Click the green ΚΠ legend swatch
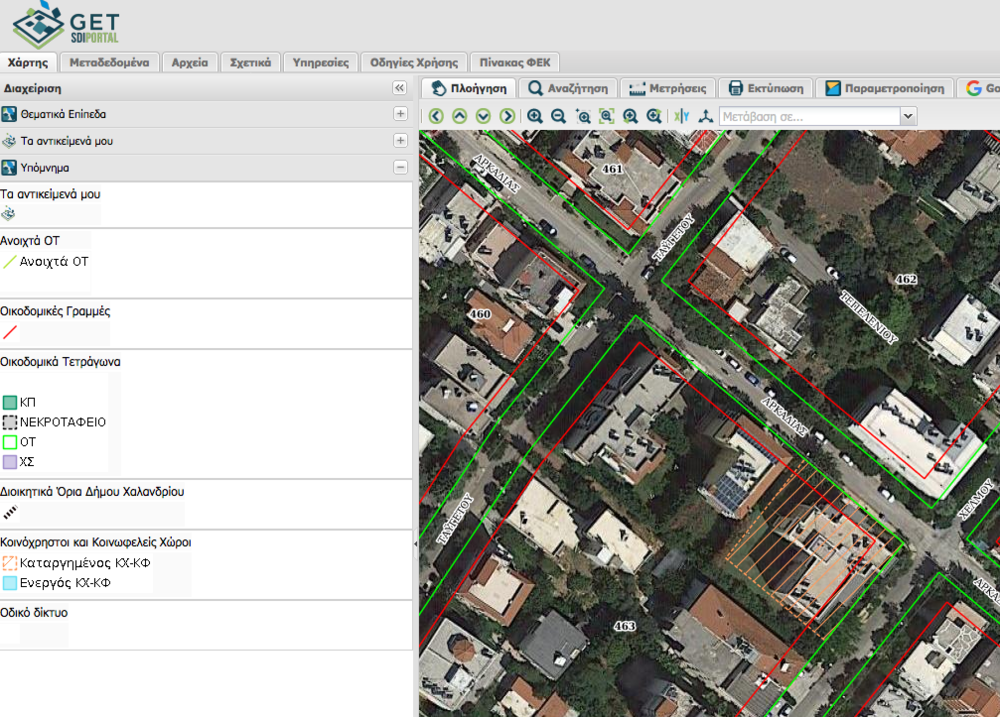 [x=10, y=402]
